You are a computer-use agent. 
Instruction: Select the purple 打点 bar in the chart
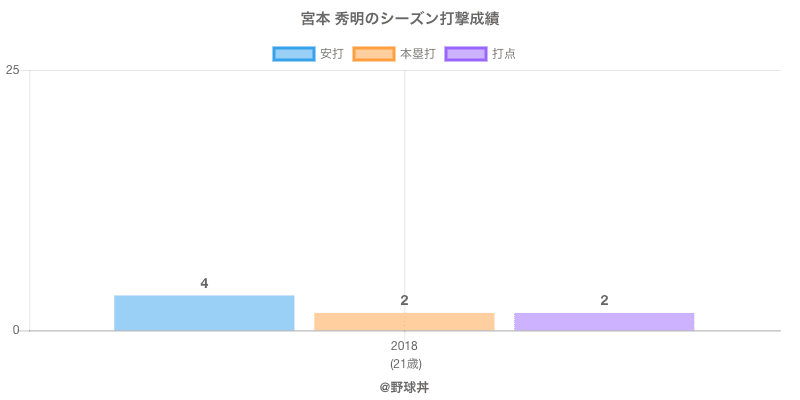604,322
